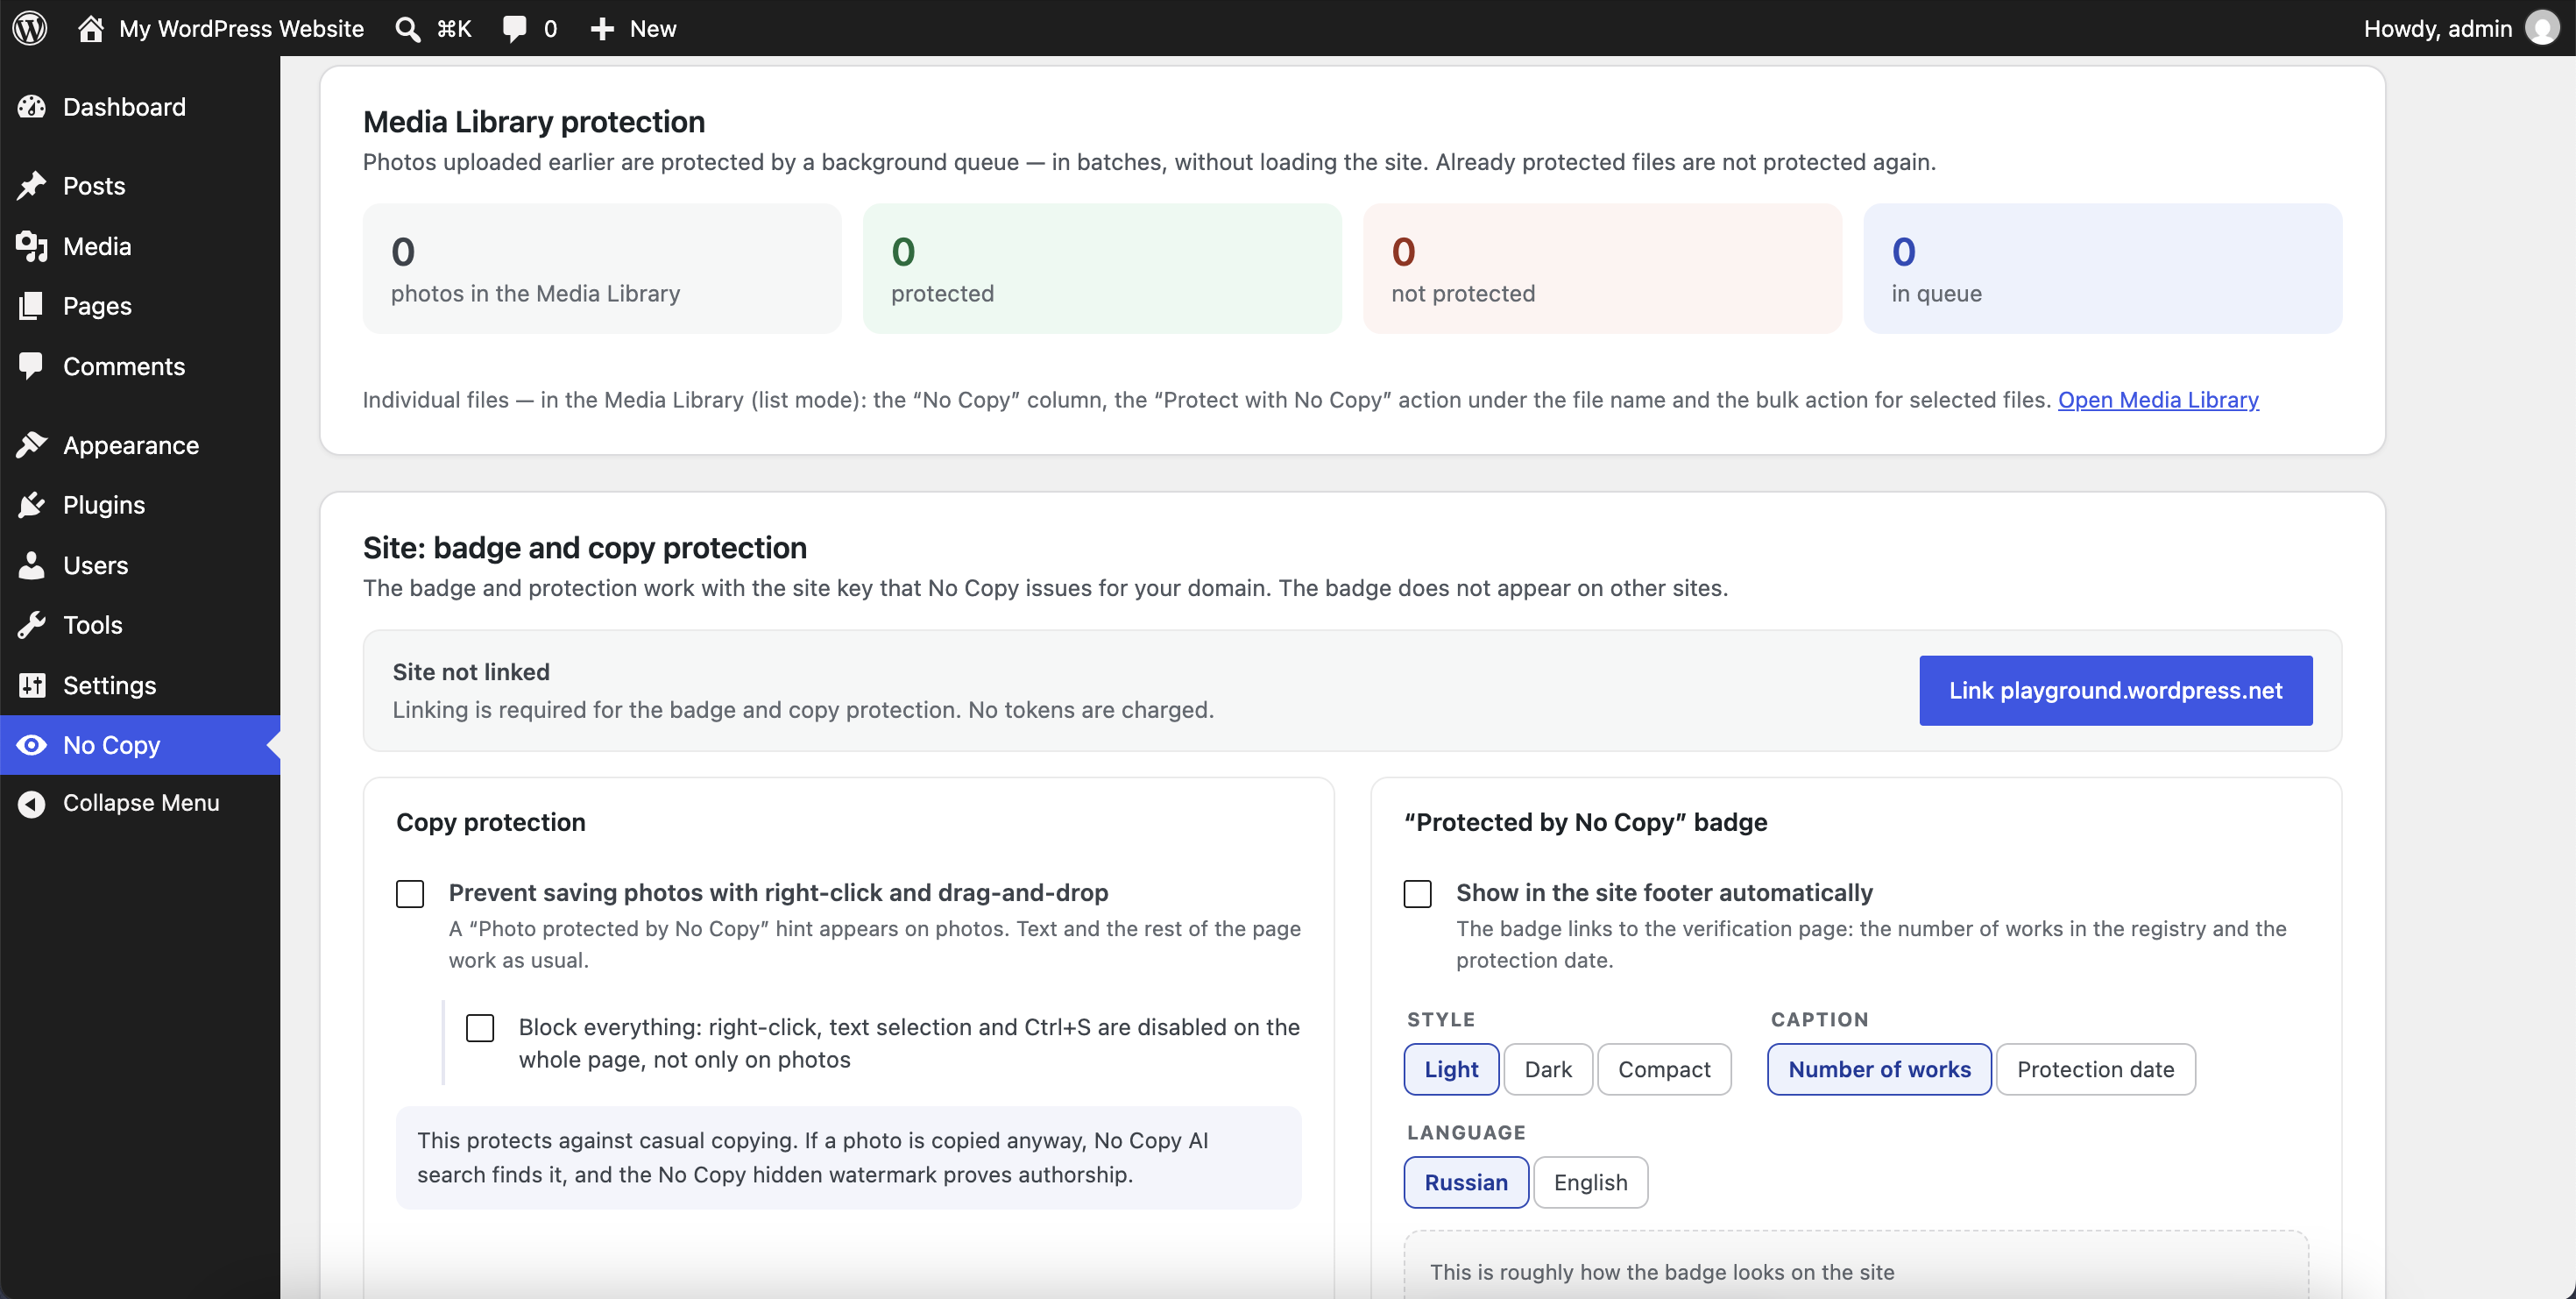Click the STYLE label
This screenshot has width=2576, height=1299.
click(1441, 1020)
